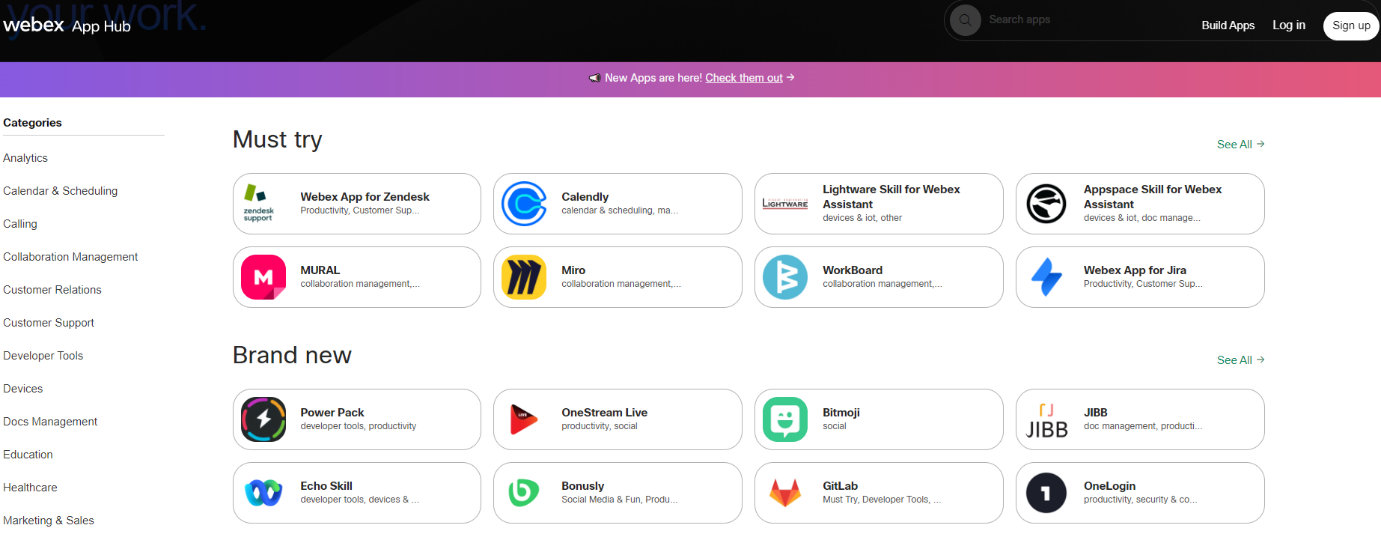Screen dimensions: 1381x549
Task: Click the Log in link
Action: pos(1288,26)
